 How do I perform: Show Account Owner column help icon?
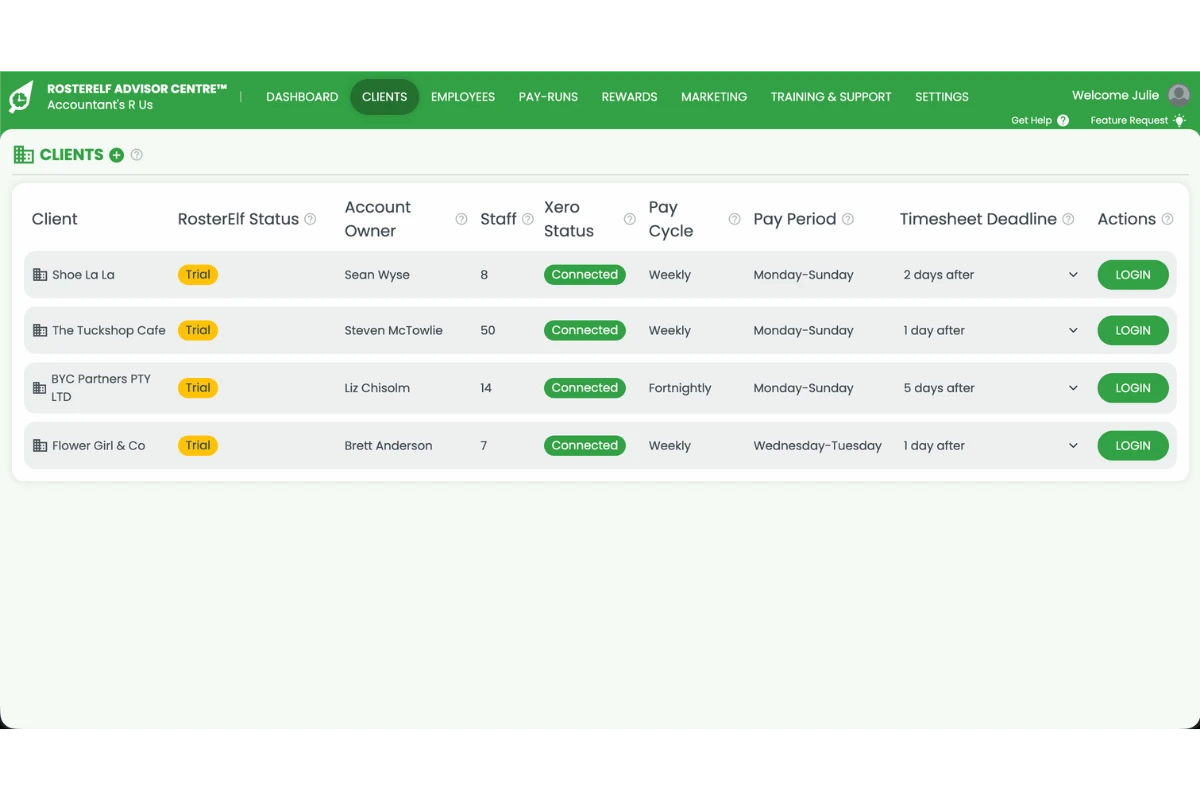[x=461, y=219]
